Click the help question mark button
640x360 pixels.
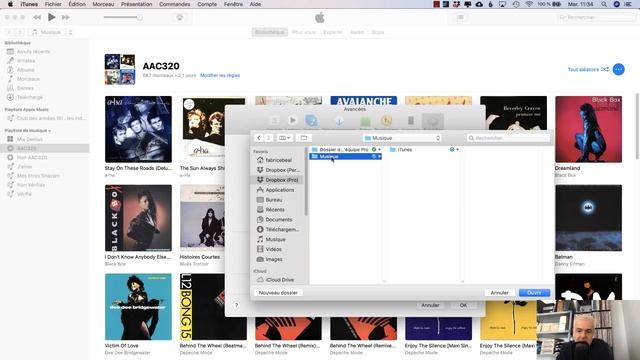(x=236, y=305)
